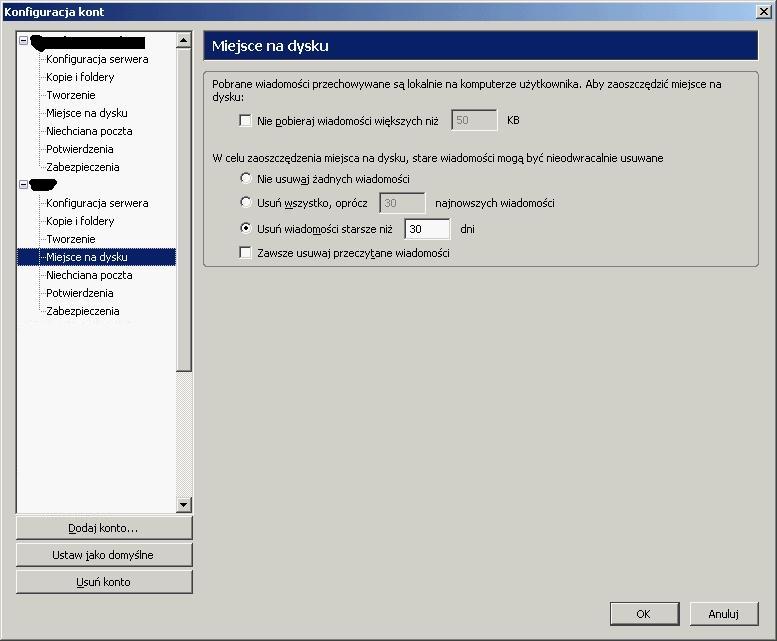
Task: Open Niechciana poczta under second account
Action: pyautogui.click(x=89, y=275)
